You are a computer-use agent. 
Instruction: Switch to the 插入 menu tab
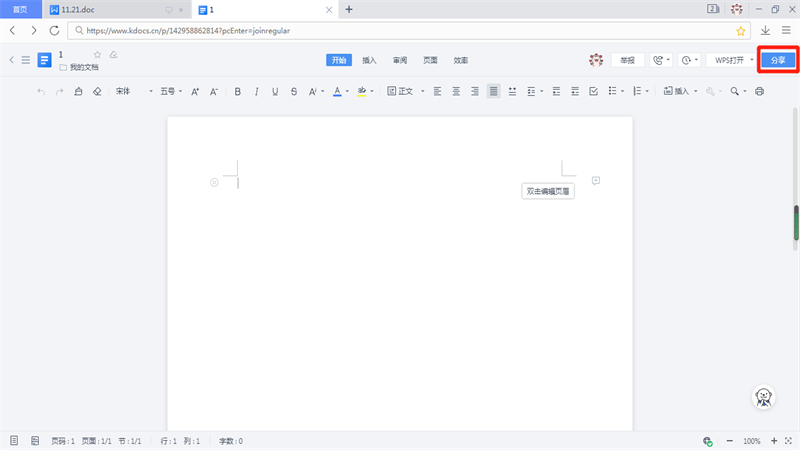pos(369,60)
